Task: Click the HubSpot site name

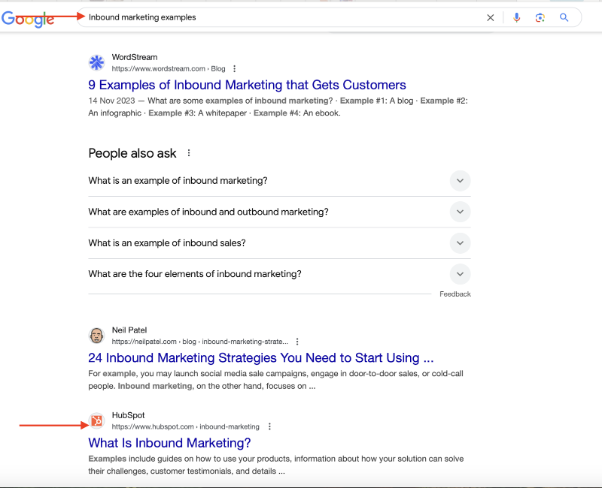Action: (x=128, y=415)
